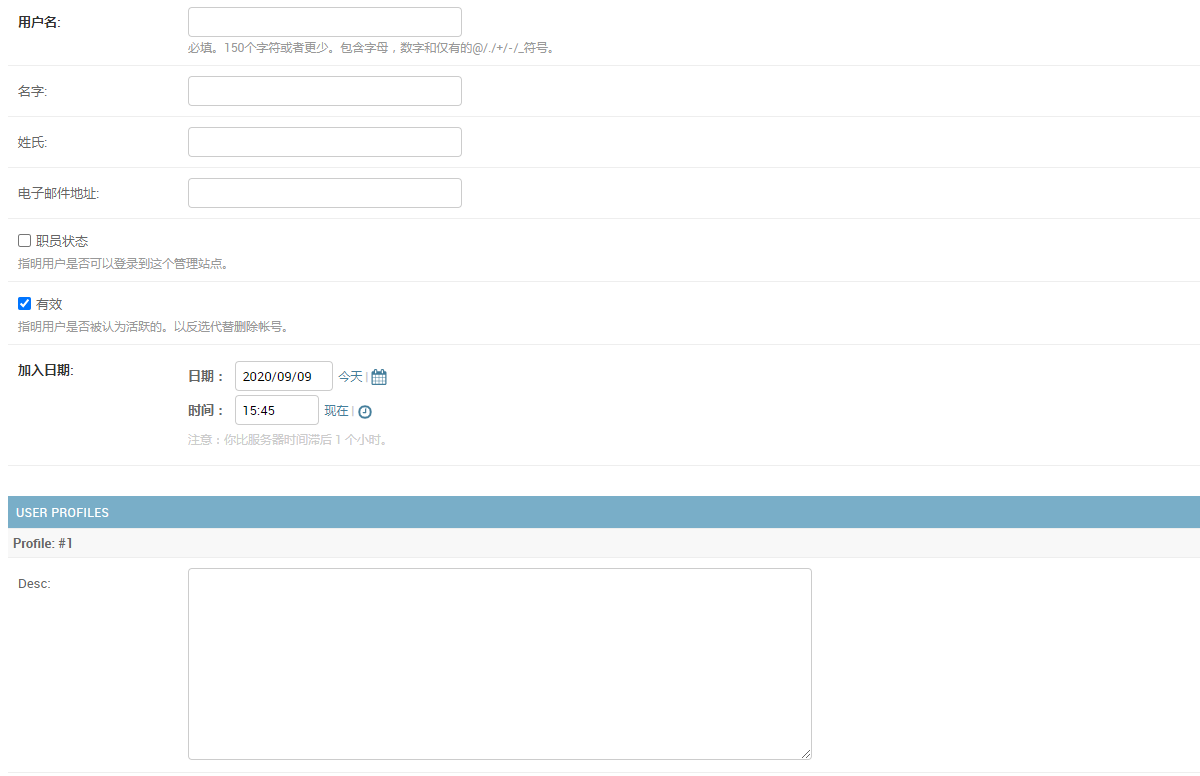Grab the Desc textarea resize handle
The width and height of the screenshot is (1200, 776).
tap(805, 753)
